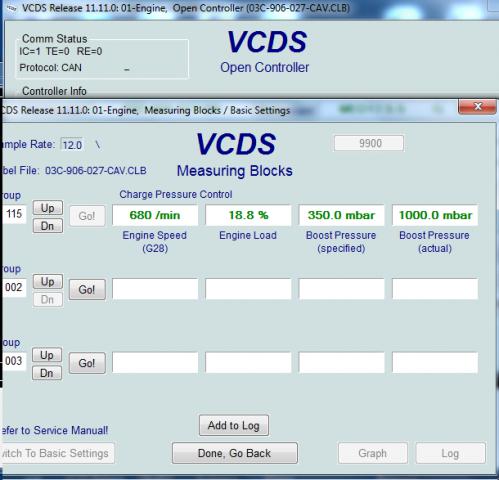Close the Measuring Blocks window
The width and height of the screenshot is (499, 480).
[x=477, y=107]
